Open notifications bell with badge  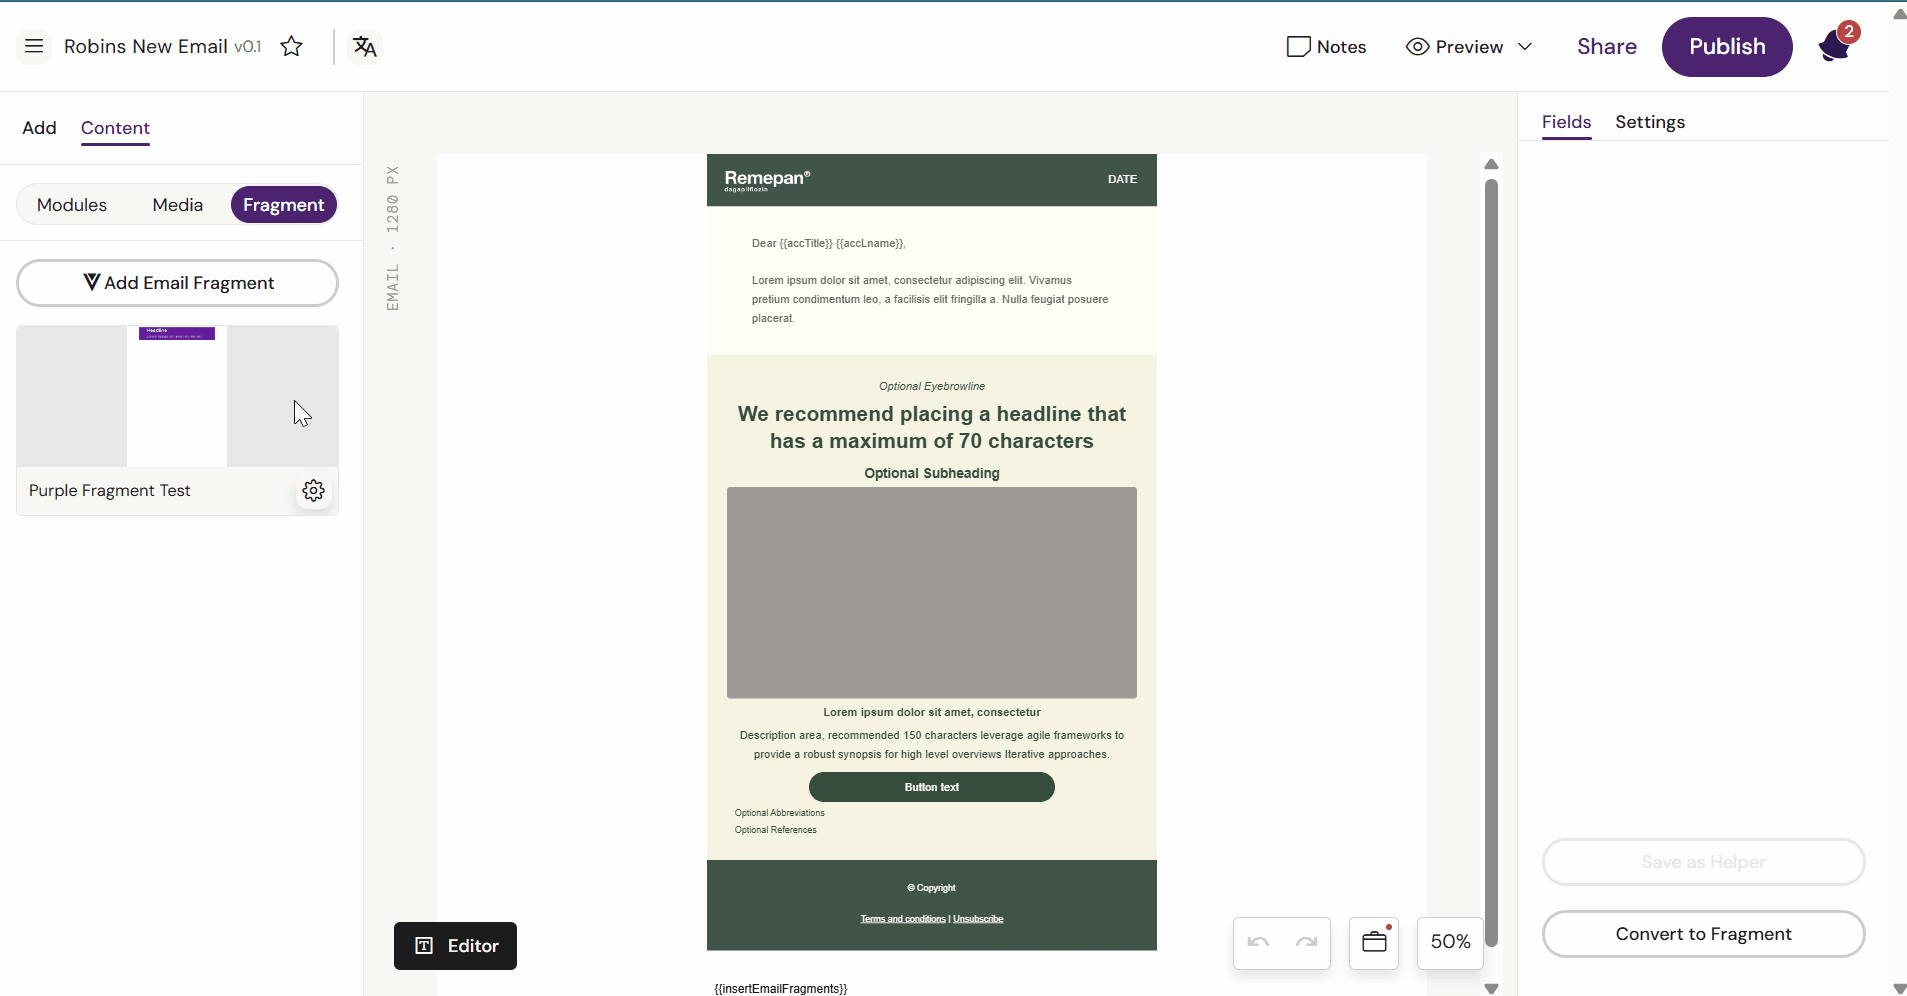1835,46
